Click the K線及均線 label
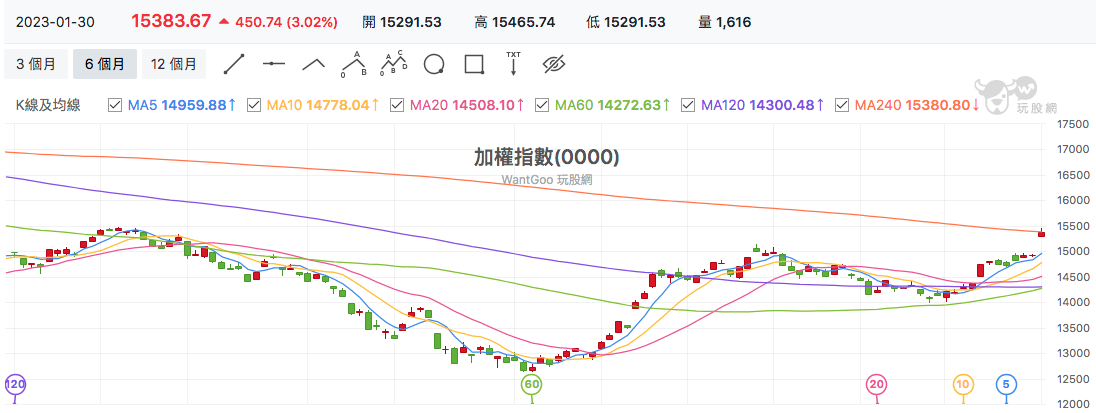The width and height of the screenshot is (1096, 413). [48, 106]
